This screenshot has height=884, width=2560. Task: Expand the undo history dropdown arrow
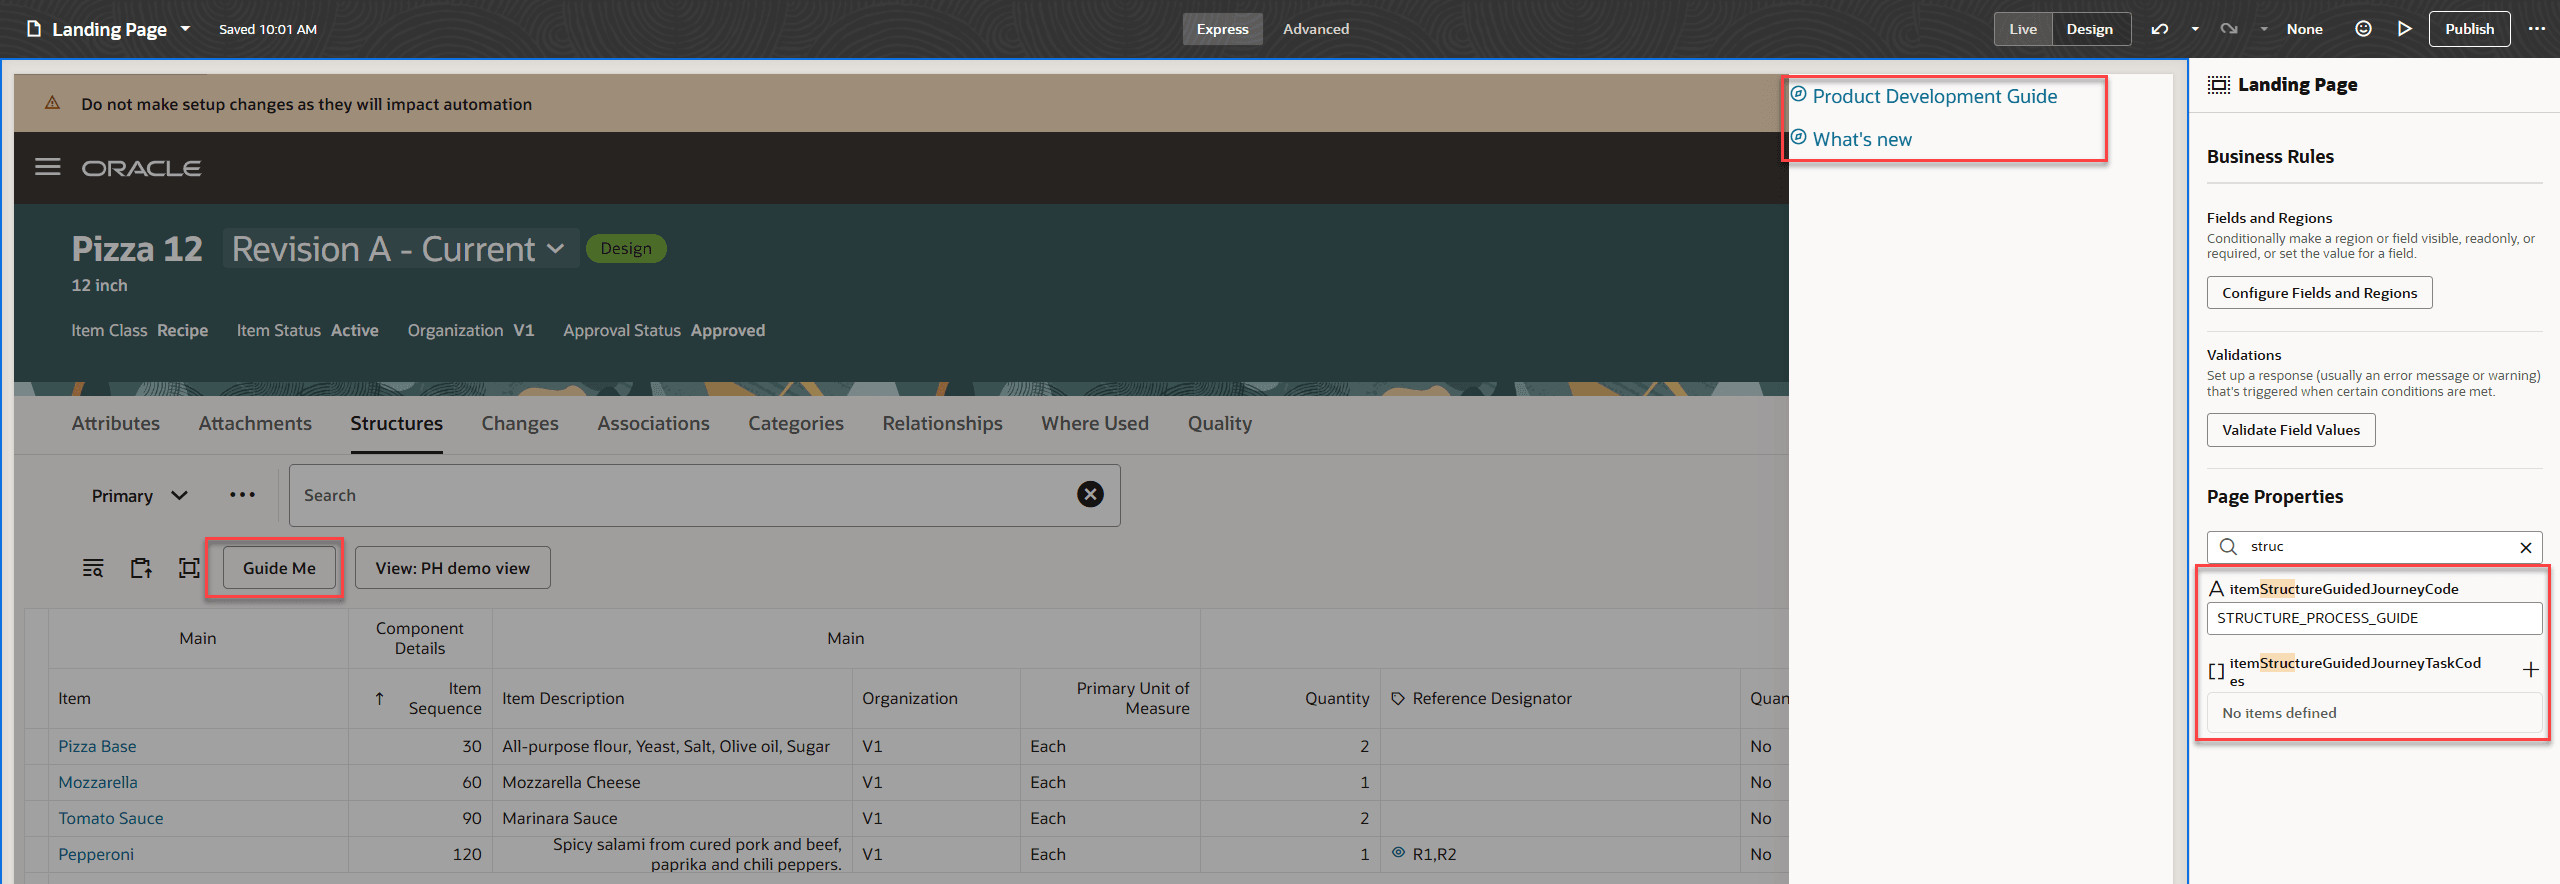pyautogui.click(x=2195, y=29)
